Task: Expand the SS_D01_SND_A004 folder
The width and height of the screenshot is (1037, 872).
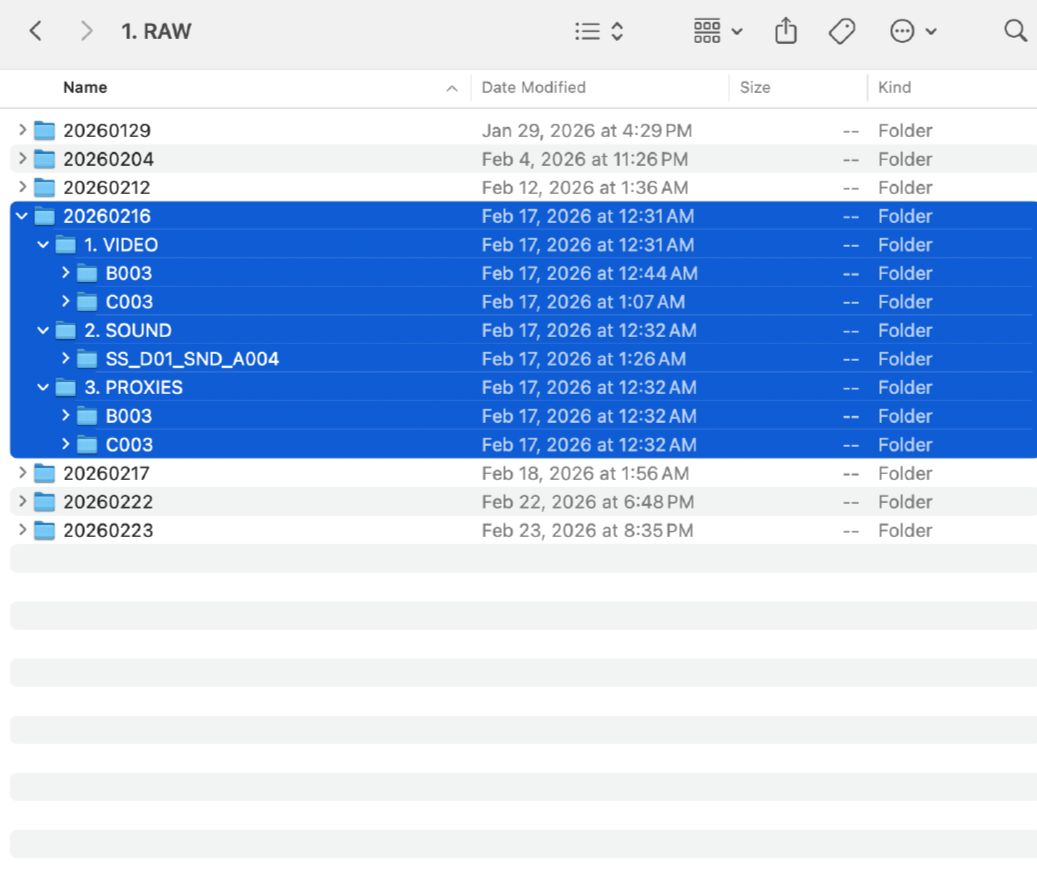Action: [65, 358]
